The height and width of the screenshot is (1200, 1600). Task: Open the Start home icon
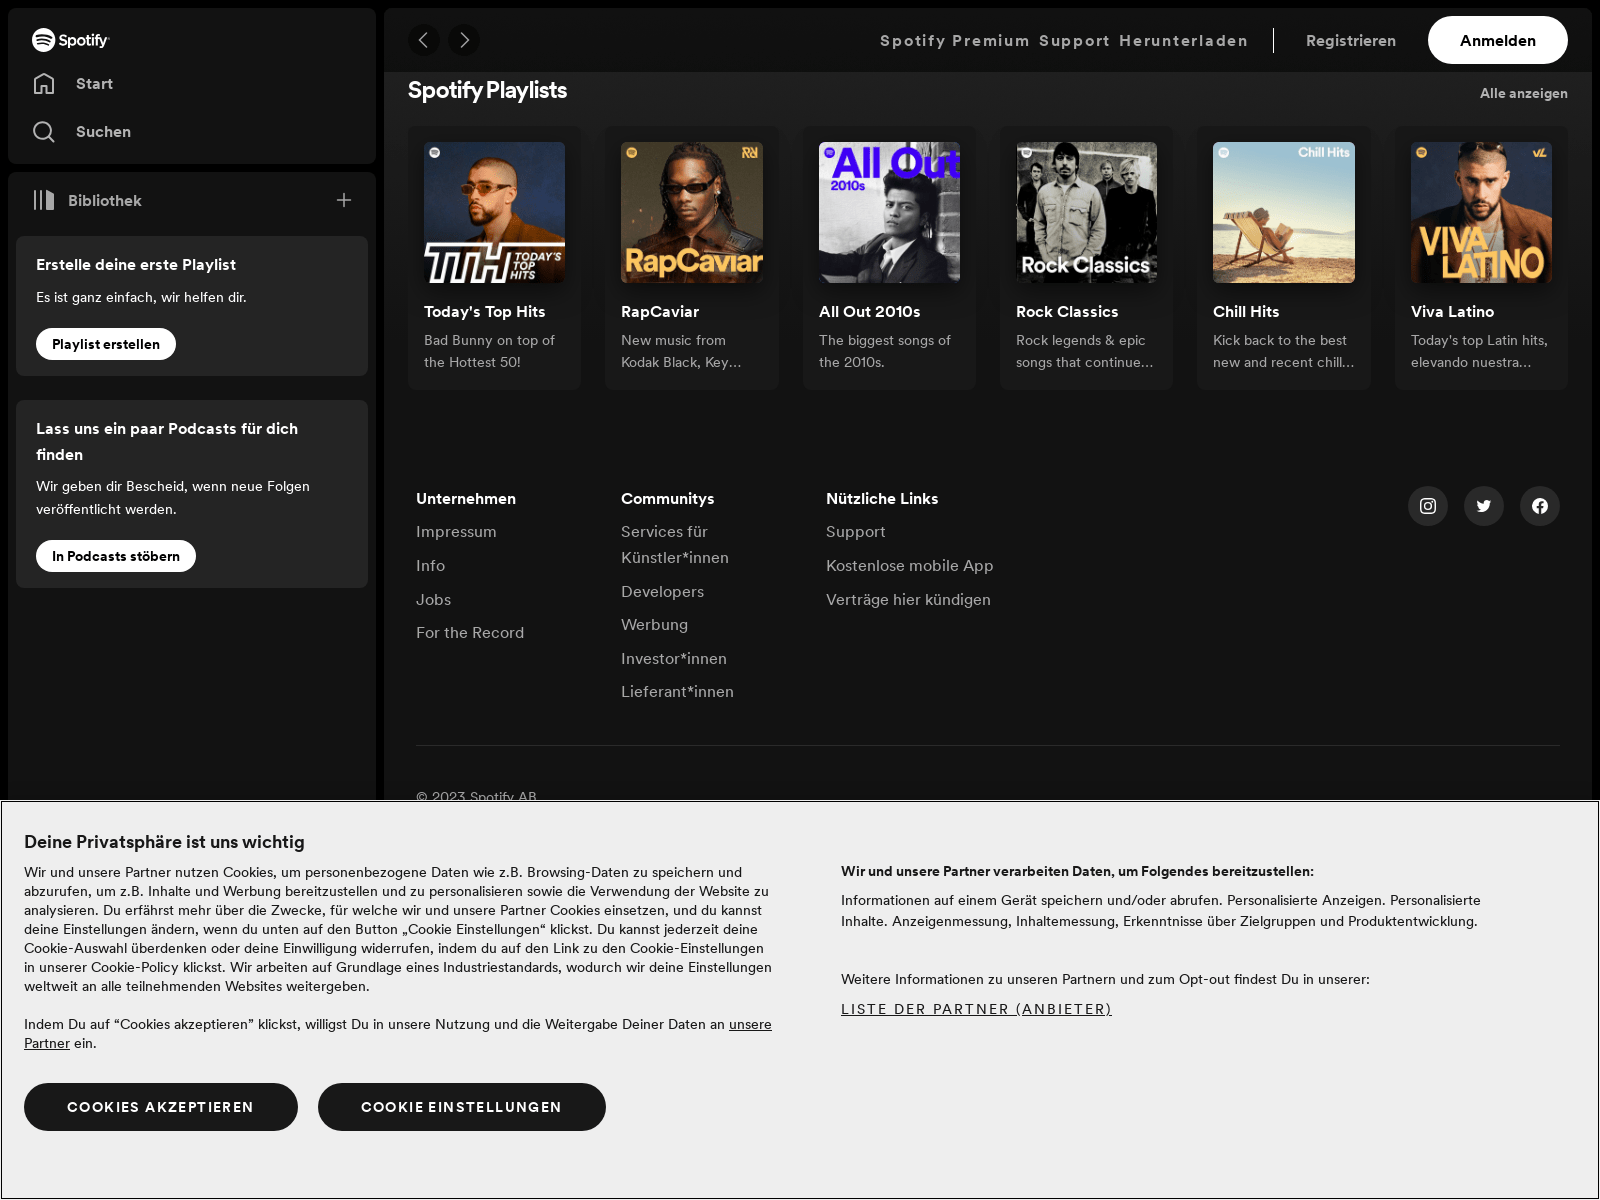[x=44, y=84]
